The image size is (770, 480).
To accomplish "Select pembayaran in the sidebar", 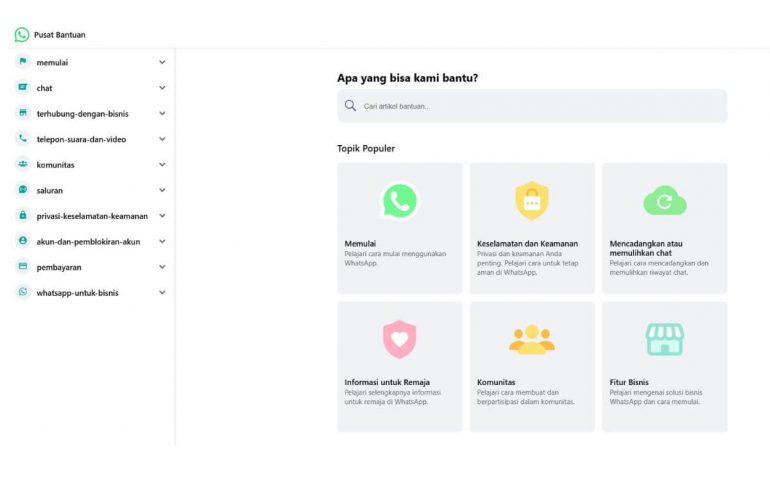I will click(x=59, y=267).
